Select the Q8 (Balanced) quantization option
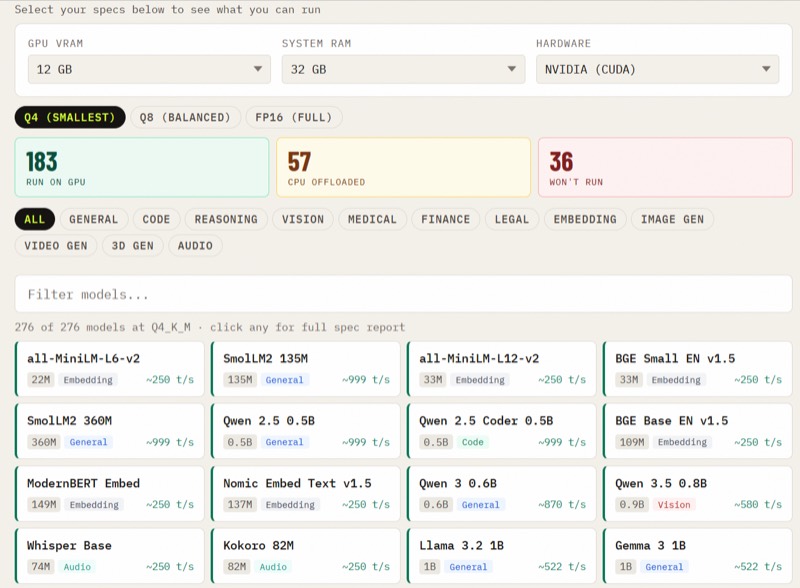 [x=185, y=117]
